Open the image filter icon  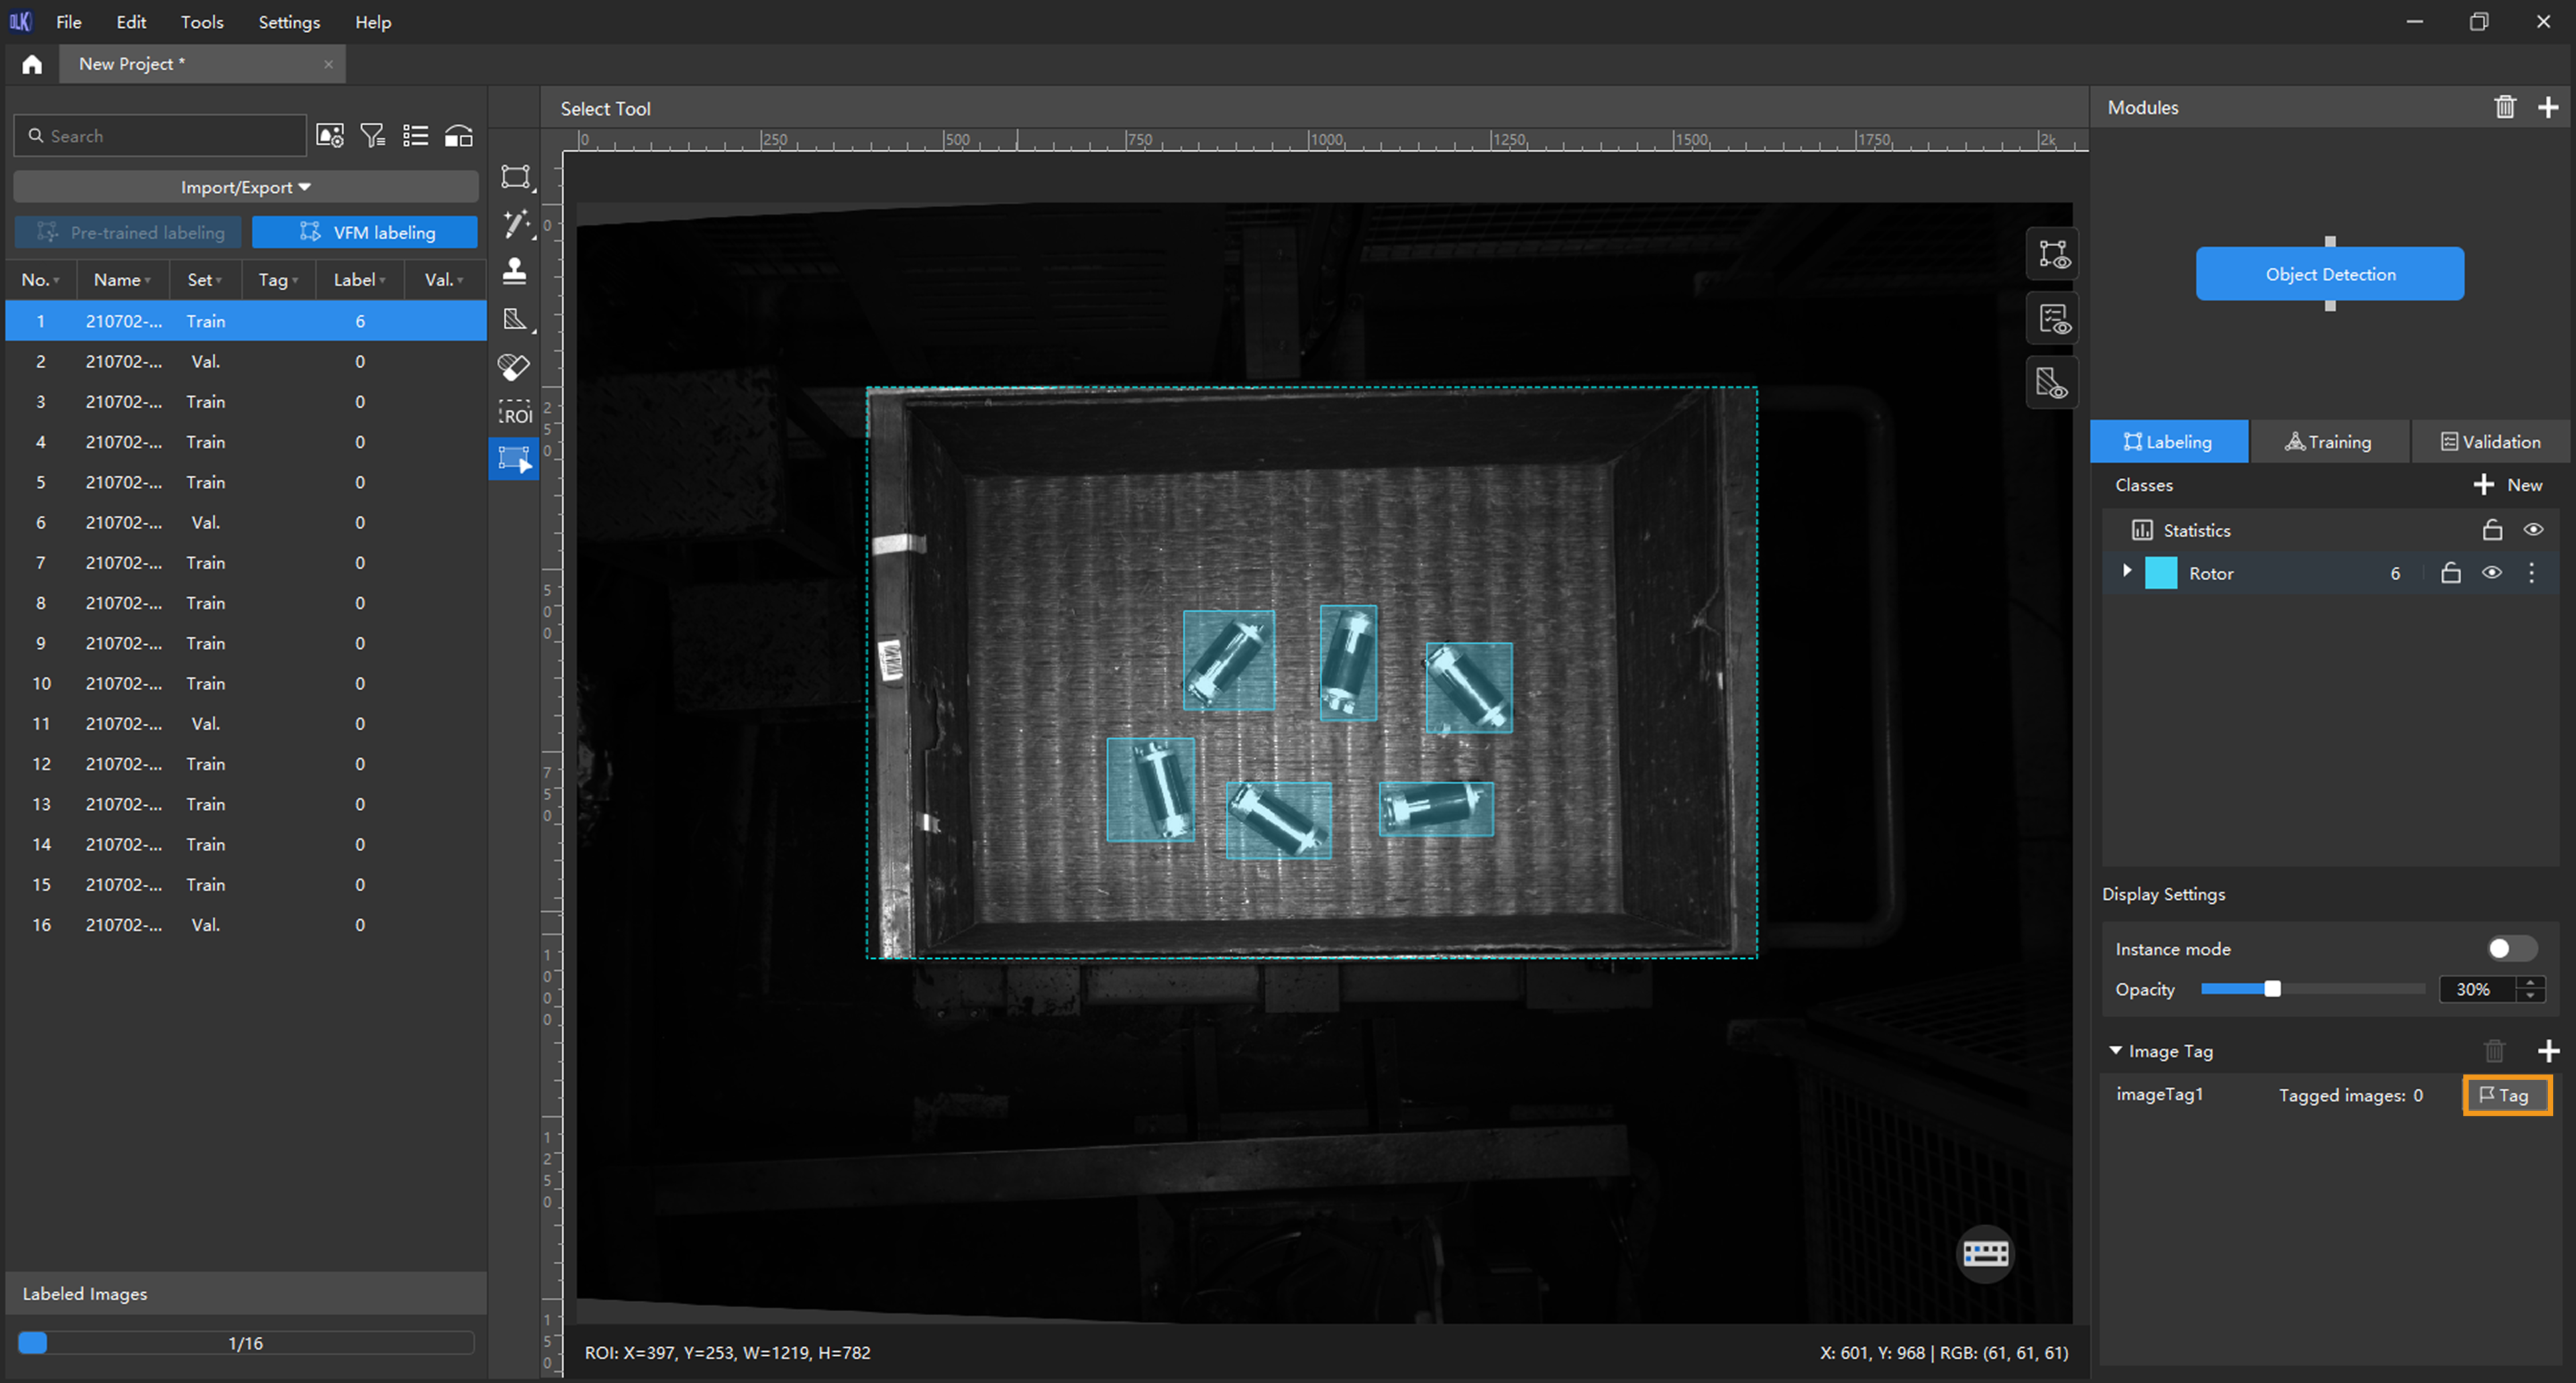(x=373, y=136)
